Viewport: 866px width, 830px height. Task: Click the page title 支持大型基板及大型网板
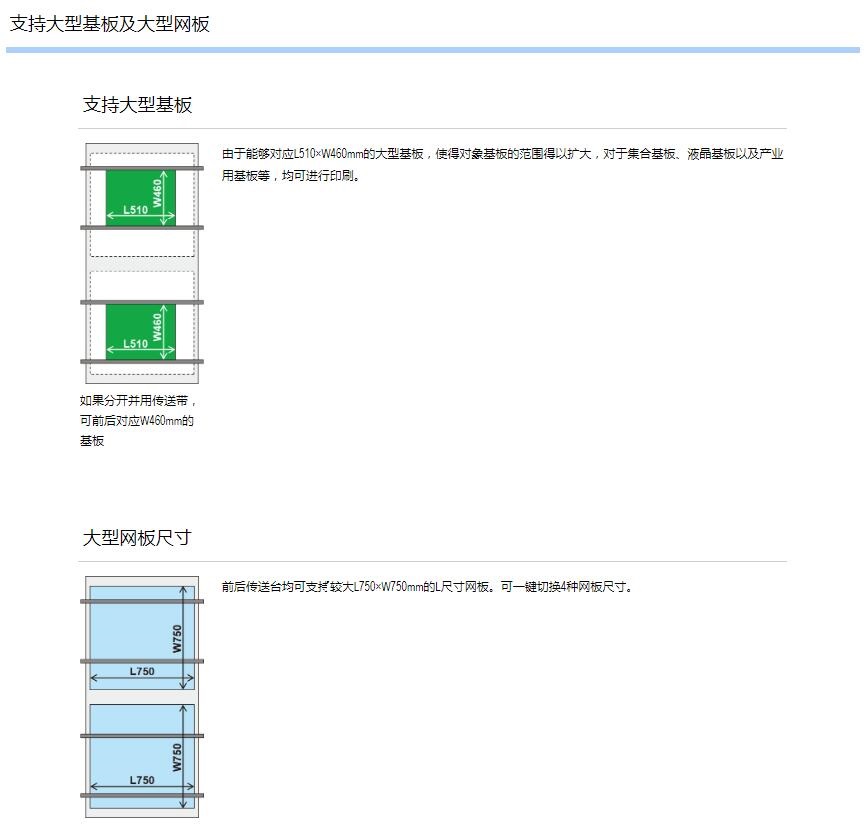[x=110, y=24]
